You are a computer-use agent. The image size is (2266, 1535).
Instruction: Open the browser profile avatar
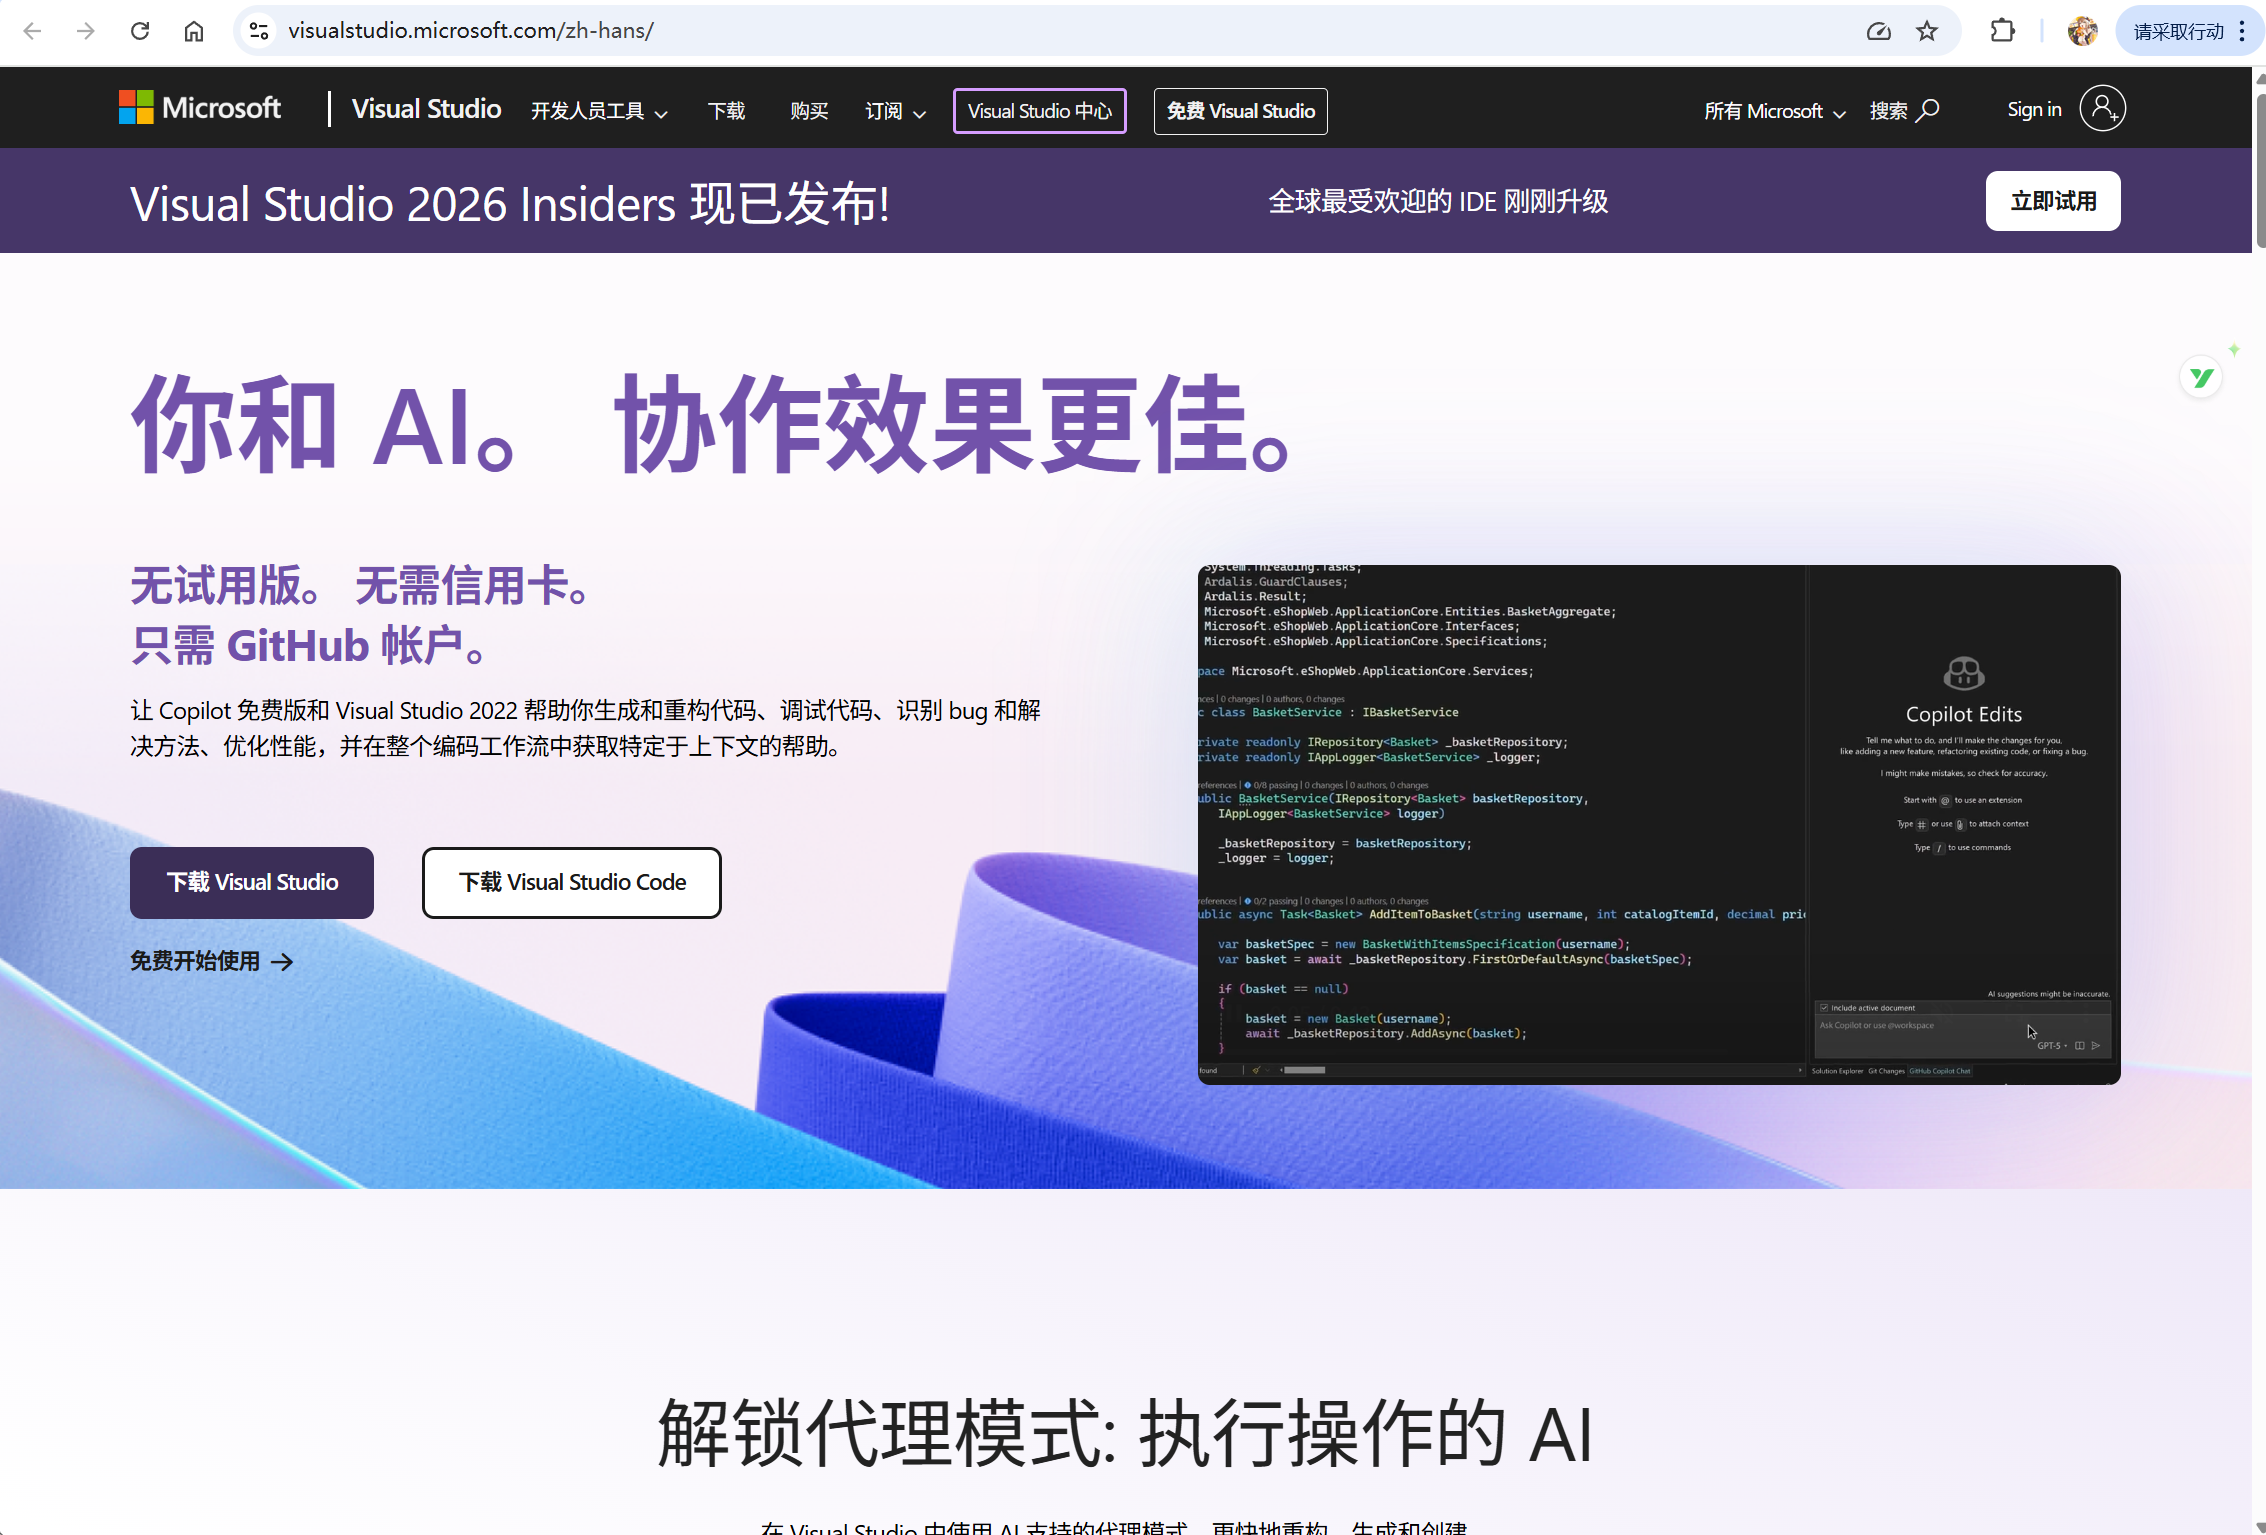click(2082, 31)
